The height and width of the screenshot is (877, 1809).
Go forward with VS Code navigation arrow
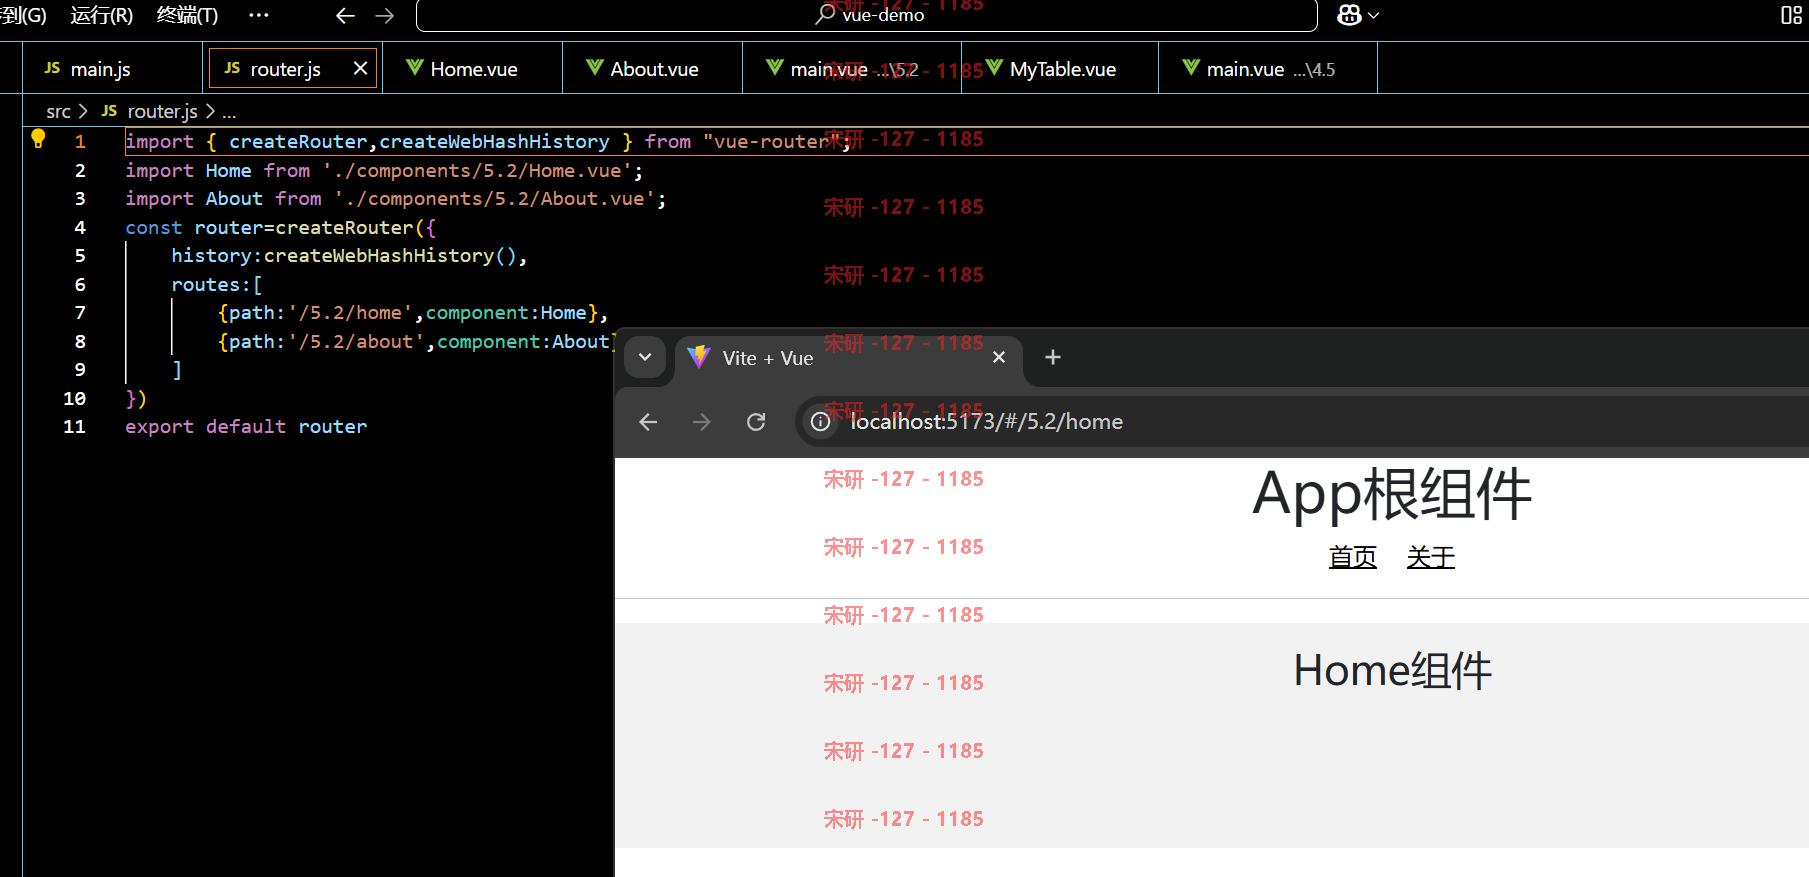385,16
